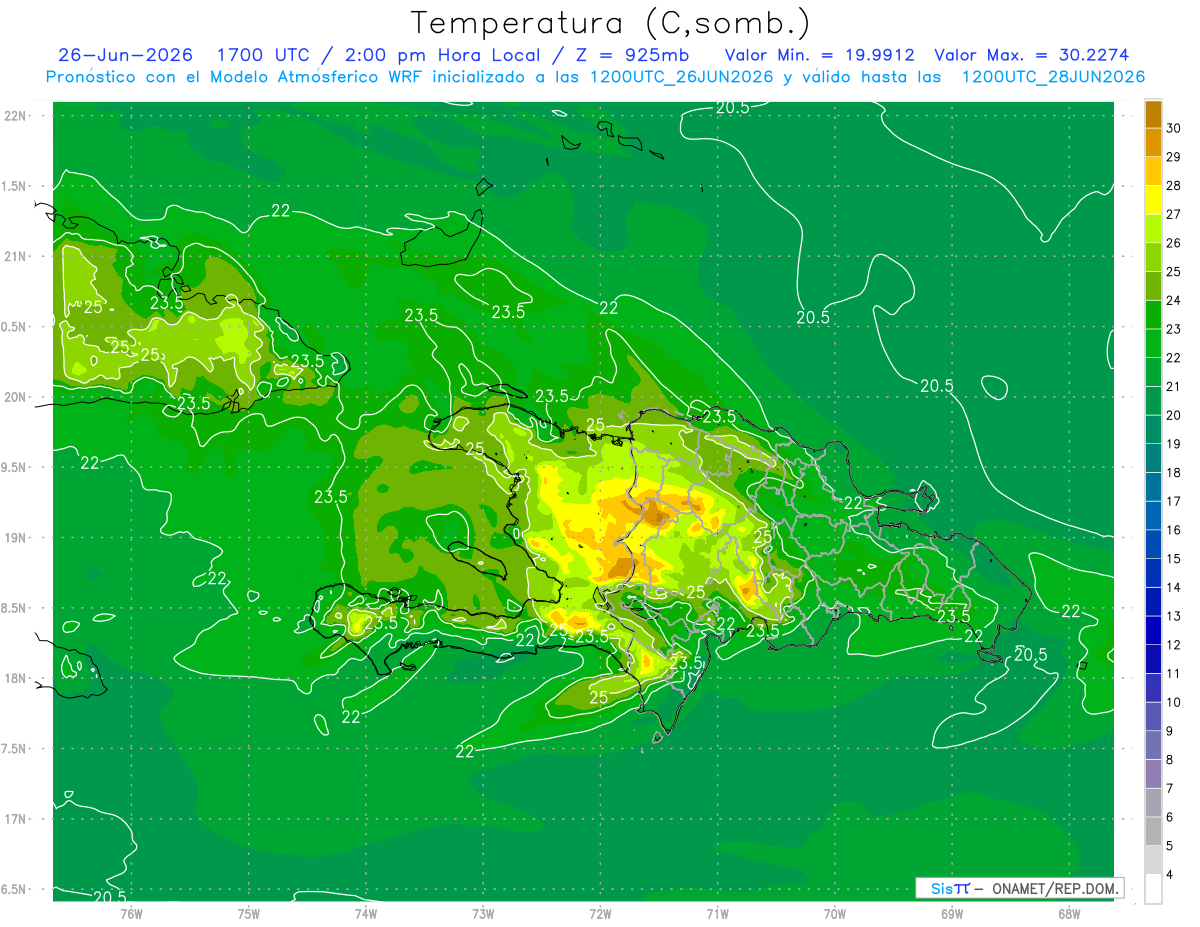Viewport: 1200px width, 927px height.
Task: Click the initialization stamp "1200UTC_26JUN2026"
Action: (681, 76)
